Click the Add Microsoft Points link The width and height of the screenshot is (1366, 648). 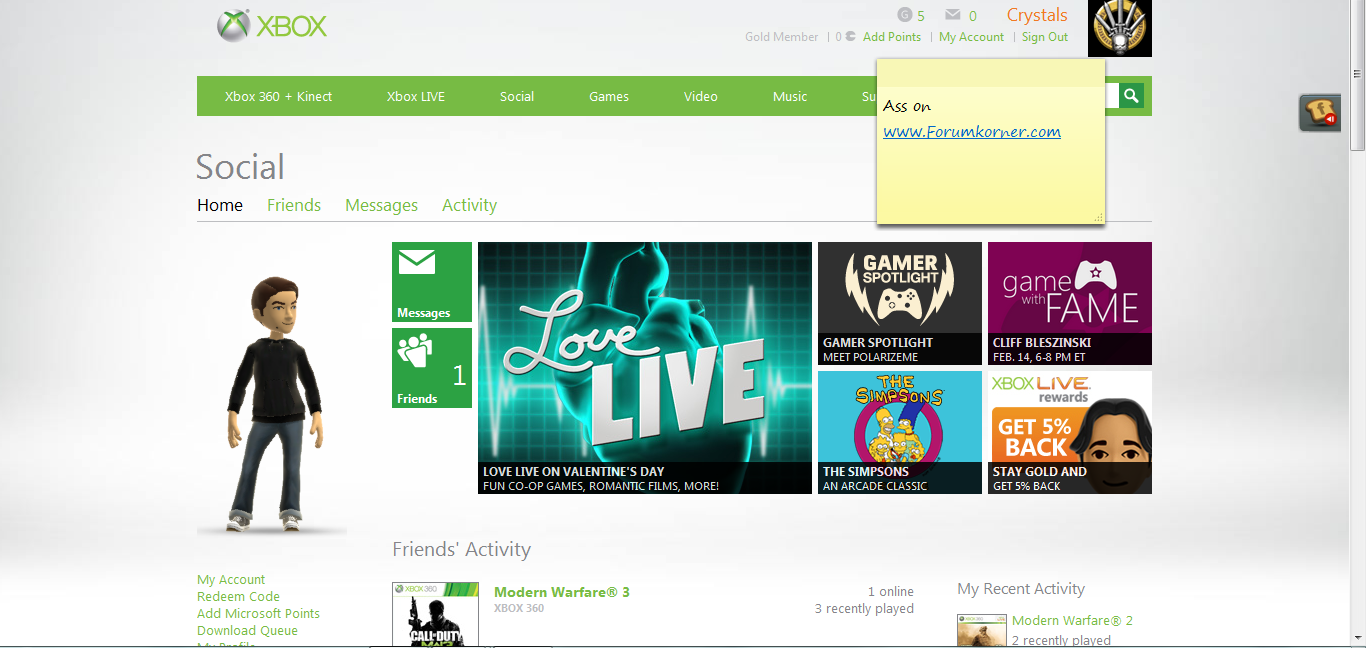coord(258,614)
